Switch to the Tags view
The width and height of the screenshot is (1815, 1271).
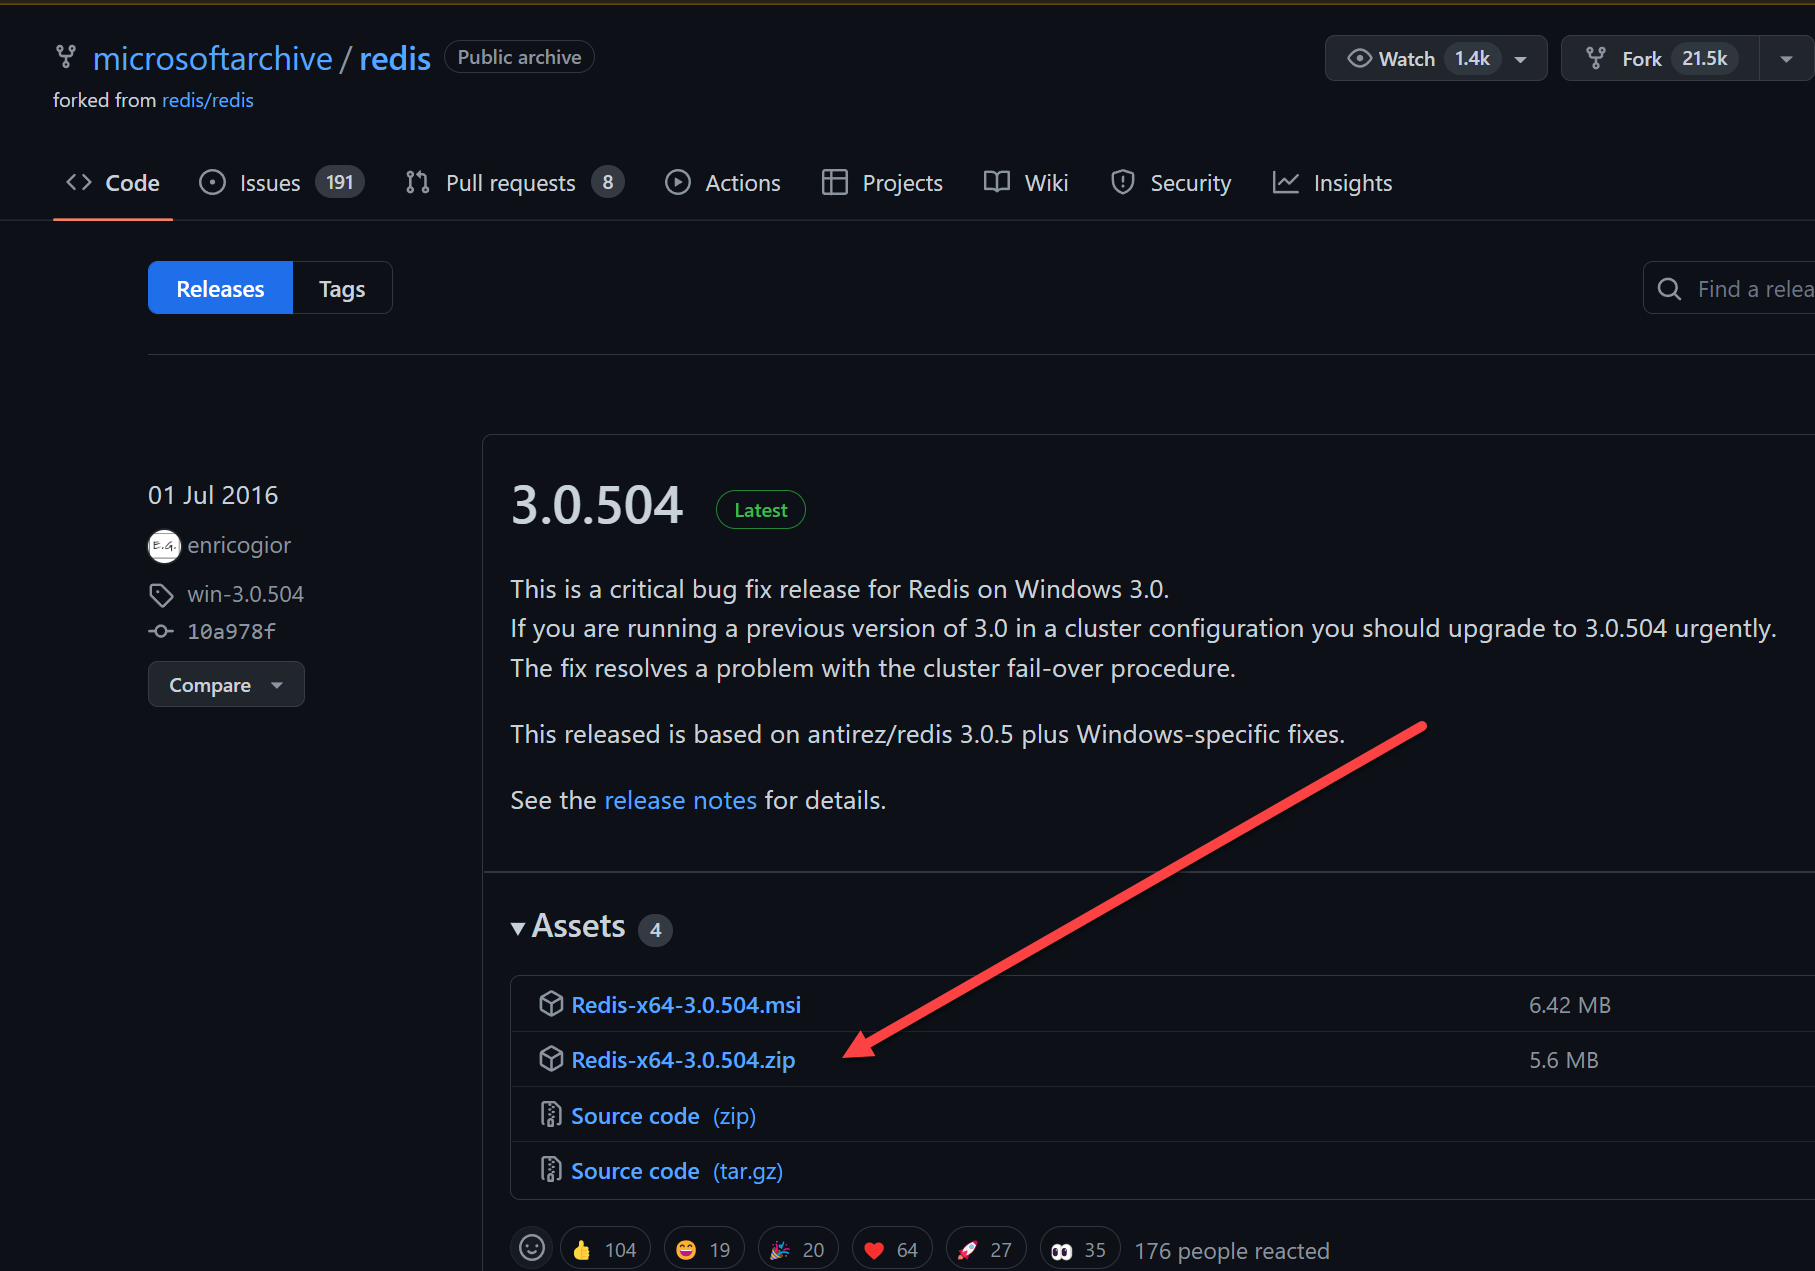[x=342, y=288]
